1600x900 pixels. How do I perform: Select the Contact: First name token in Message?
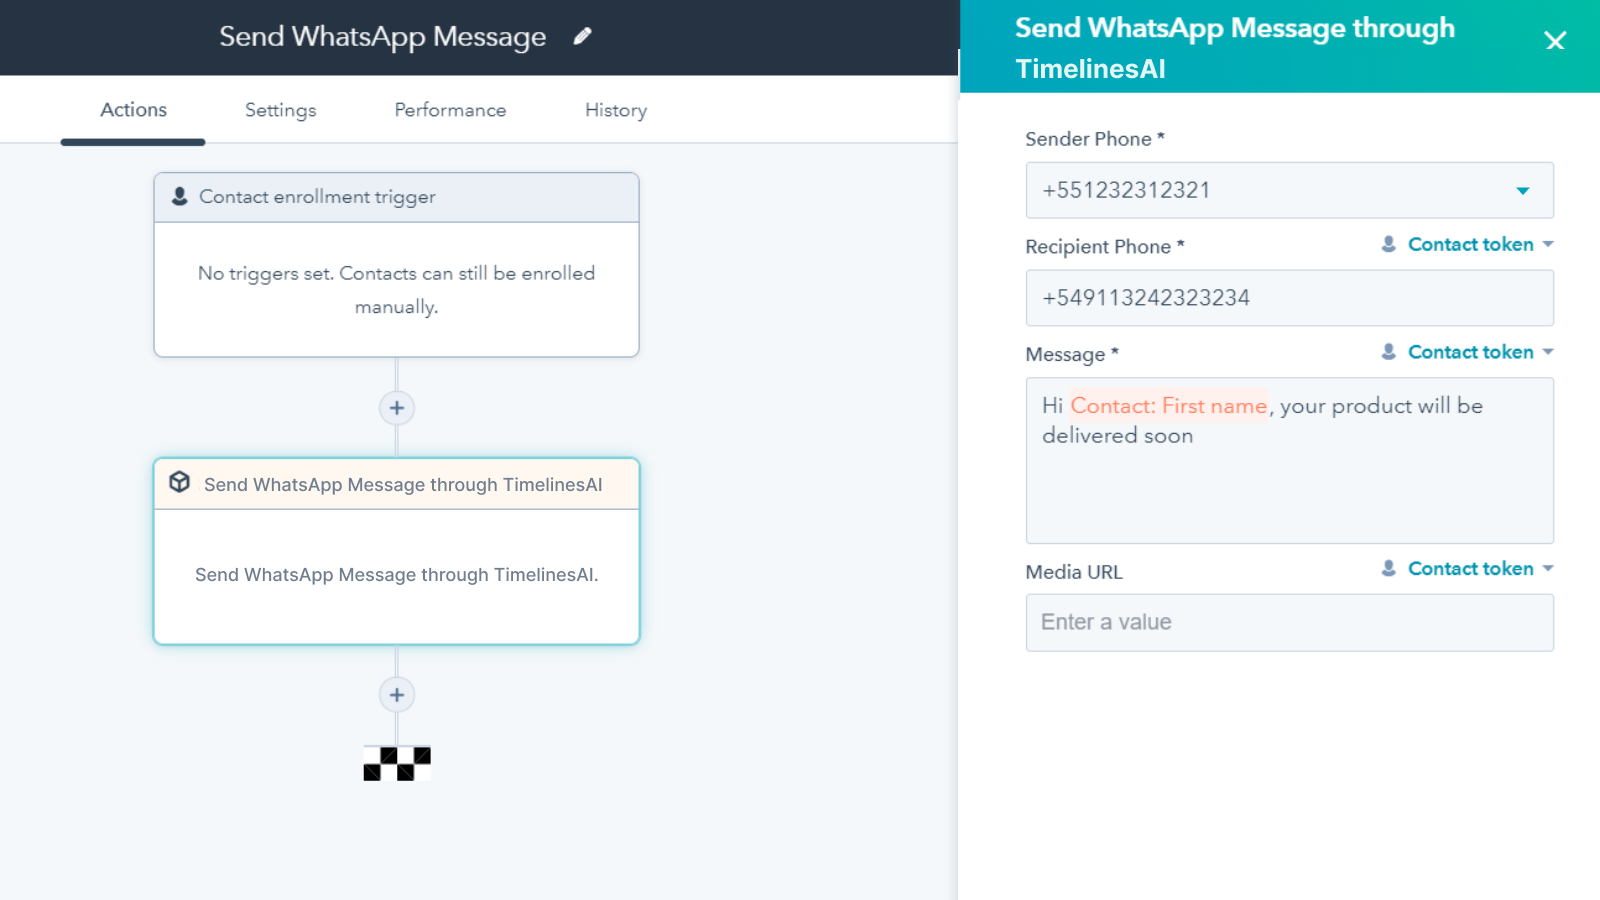click(1167, 406)
